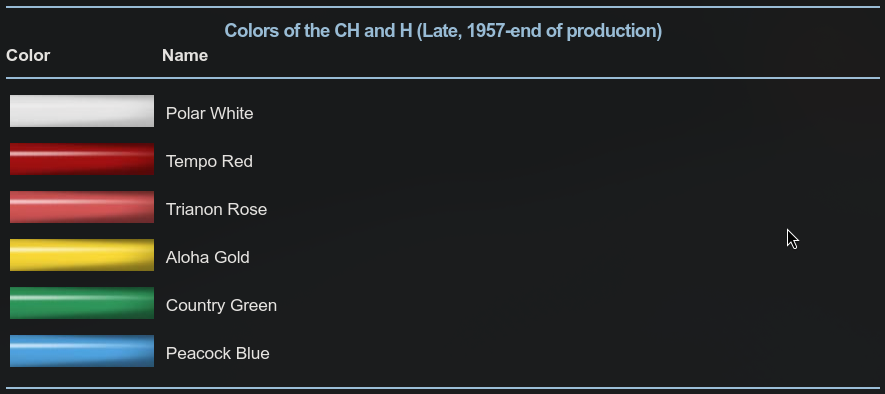This screenshot has width=885, height=394.
Task: Click the "Trianon Rose" name text
Action: pos(216,209)
